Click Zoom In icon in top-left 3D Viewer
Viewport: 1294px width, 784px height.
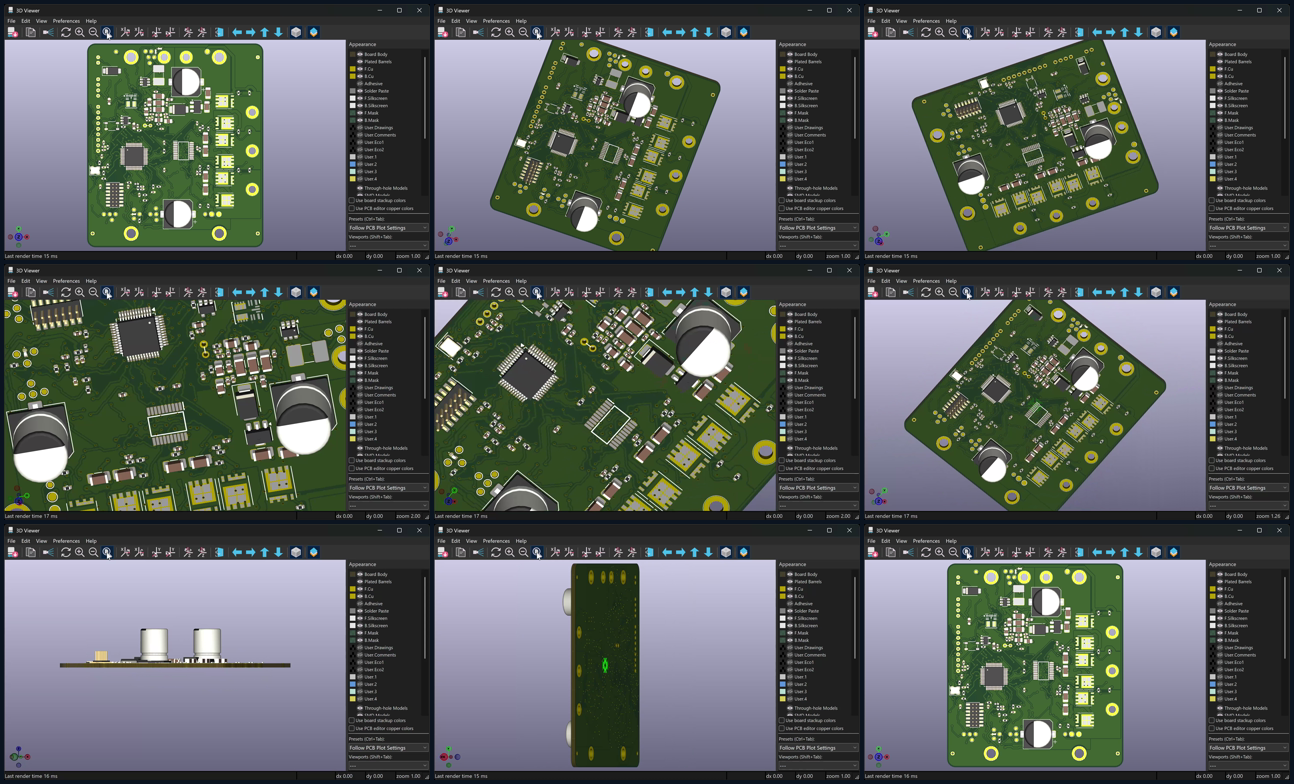coord(80,32)
